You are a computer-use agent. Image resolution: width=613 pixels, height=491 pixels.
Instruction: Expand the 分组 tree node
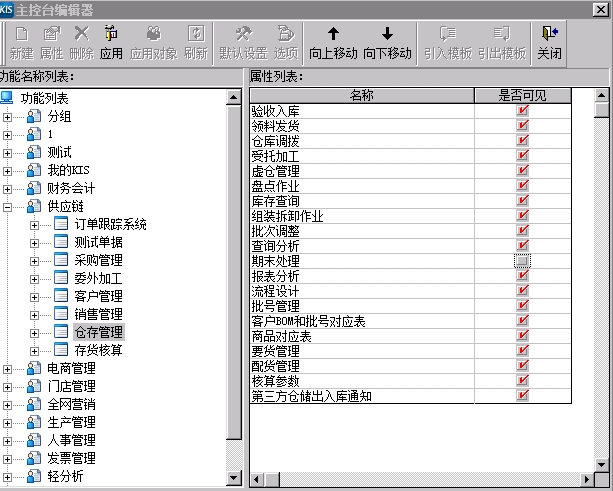7,117
